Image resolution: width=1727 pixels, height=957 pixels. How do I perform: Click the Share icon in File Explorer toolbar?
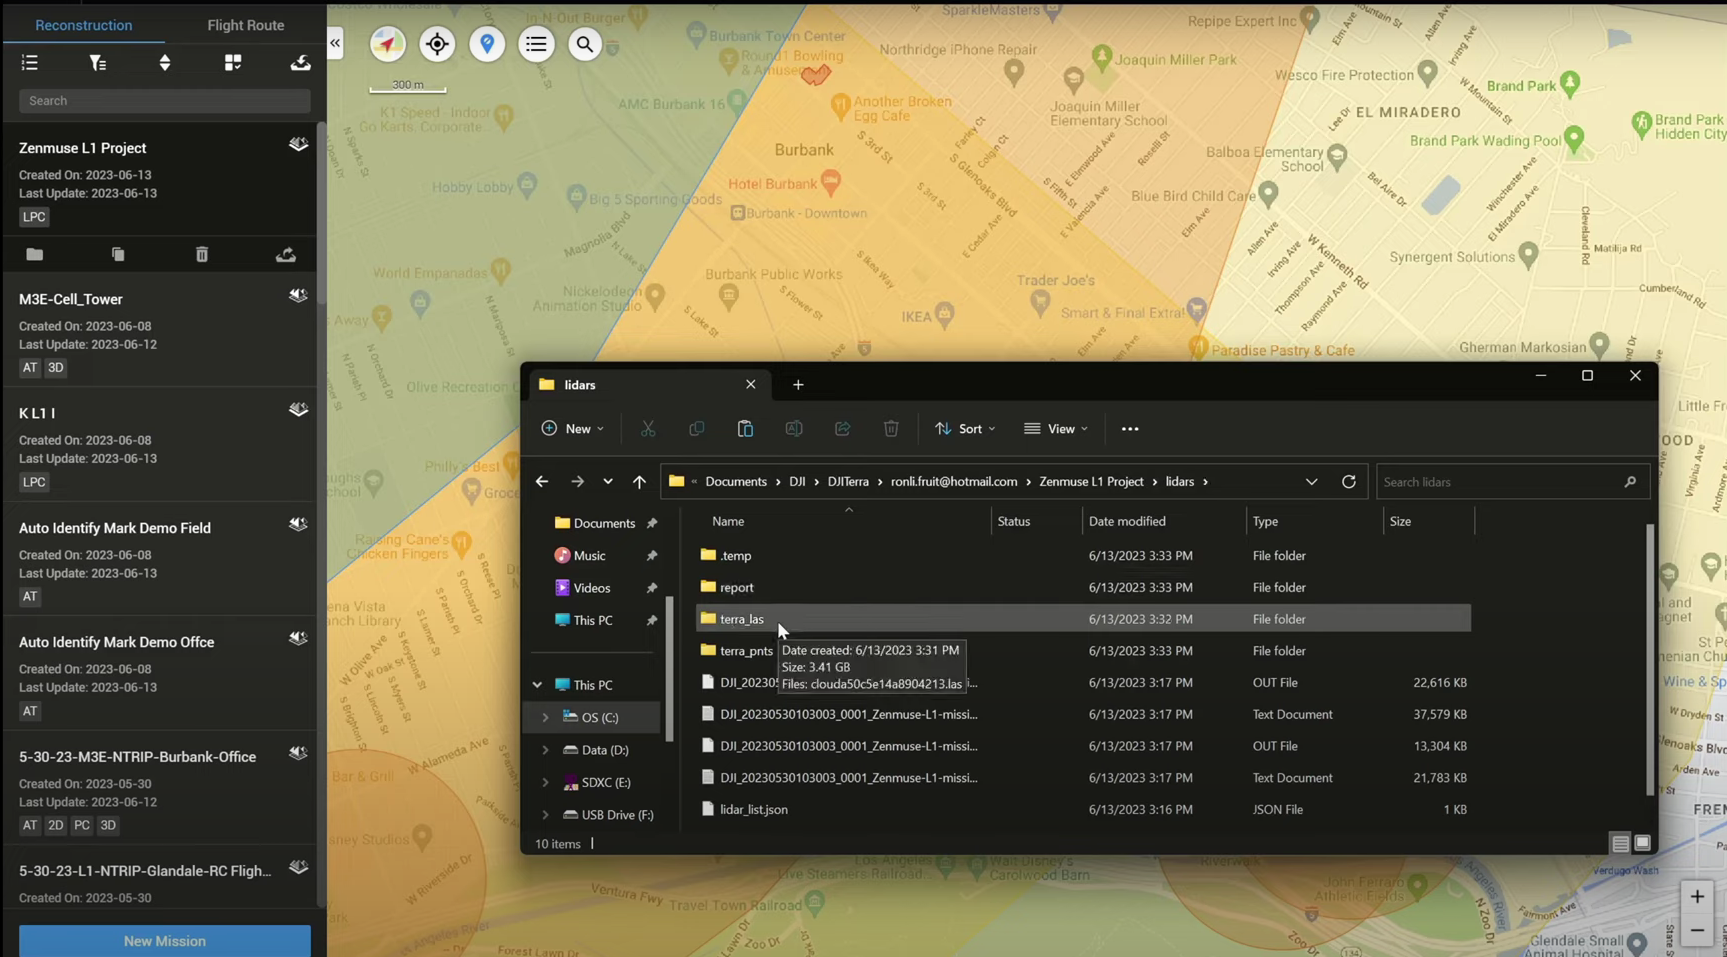842,429
